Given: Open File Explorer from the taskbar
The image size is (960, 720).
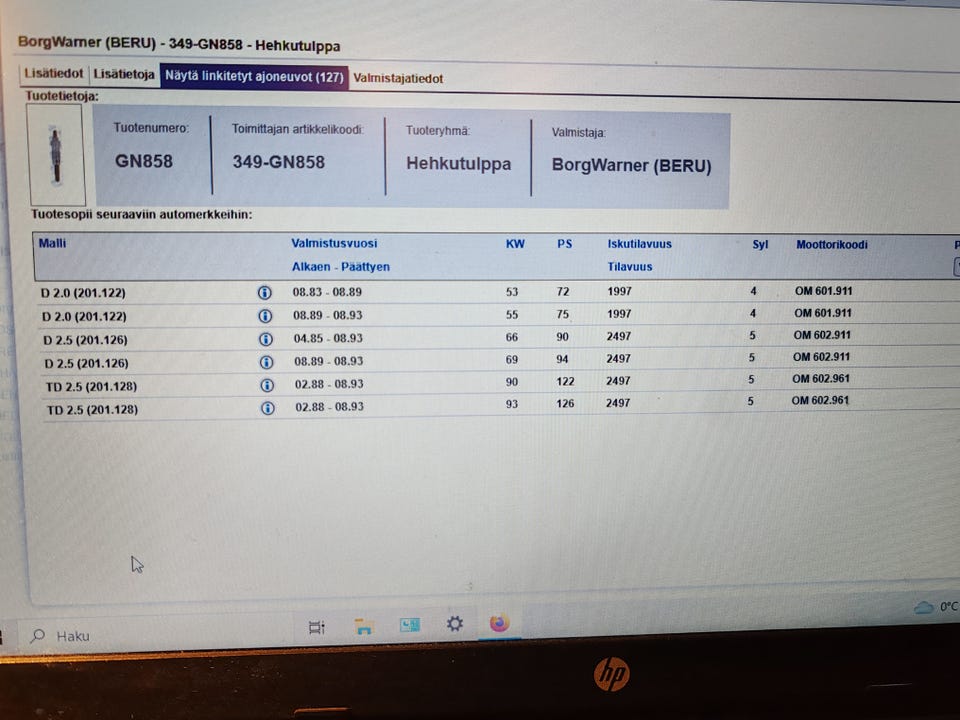Looking at the screenshot, I should (364, 626).
